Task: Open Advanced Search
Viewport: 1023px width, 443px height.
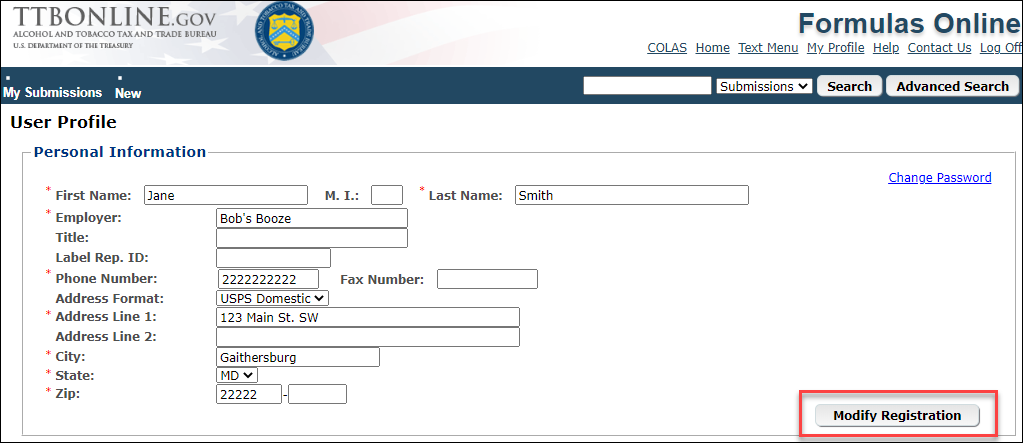Action: pos(951,86)
